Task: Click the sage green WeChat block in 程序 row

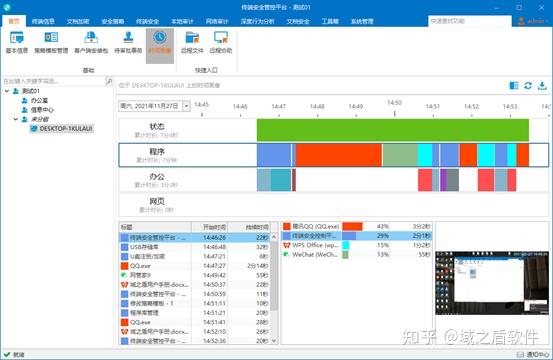Action: (400, 155)
